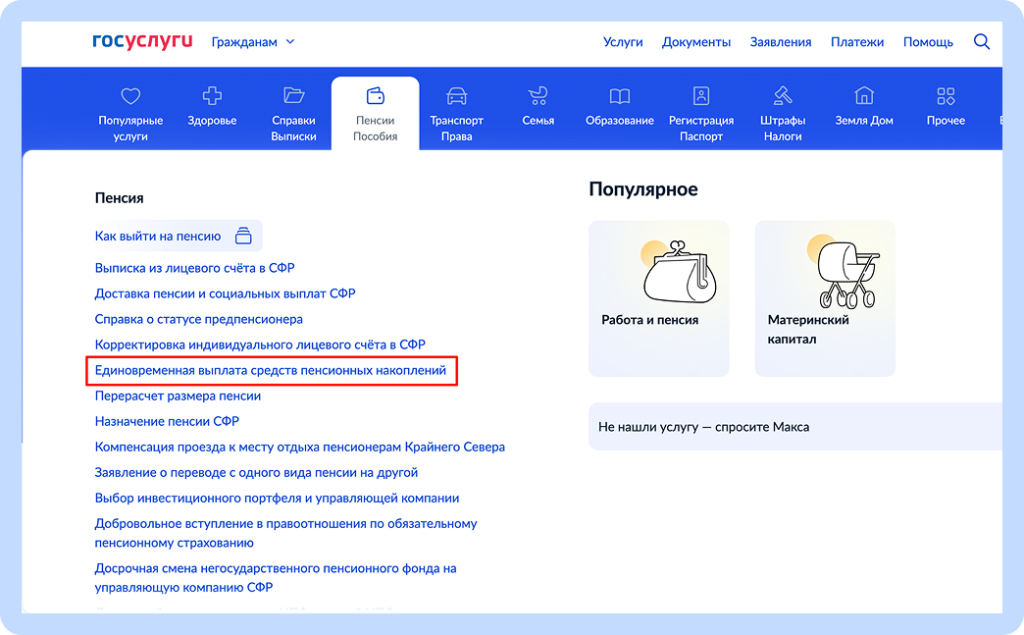Open the Документы menu

696,42
